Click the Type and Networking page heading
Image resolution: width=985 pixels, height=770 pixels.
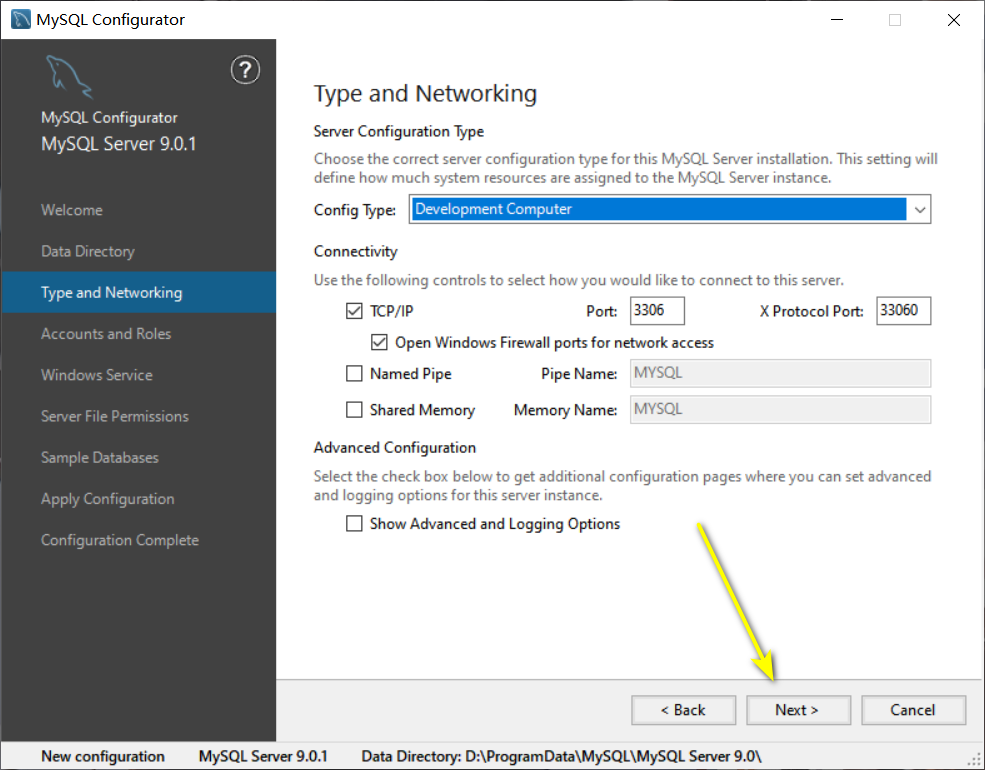coord(425,94)
